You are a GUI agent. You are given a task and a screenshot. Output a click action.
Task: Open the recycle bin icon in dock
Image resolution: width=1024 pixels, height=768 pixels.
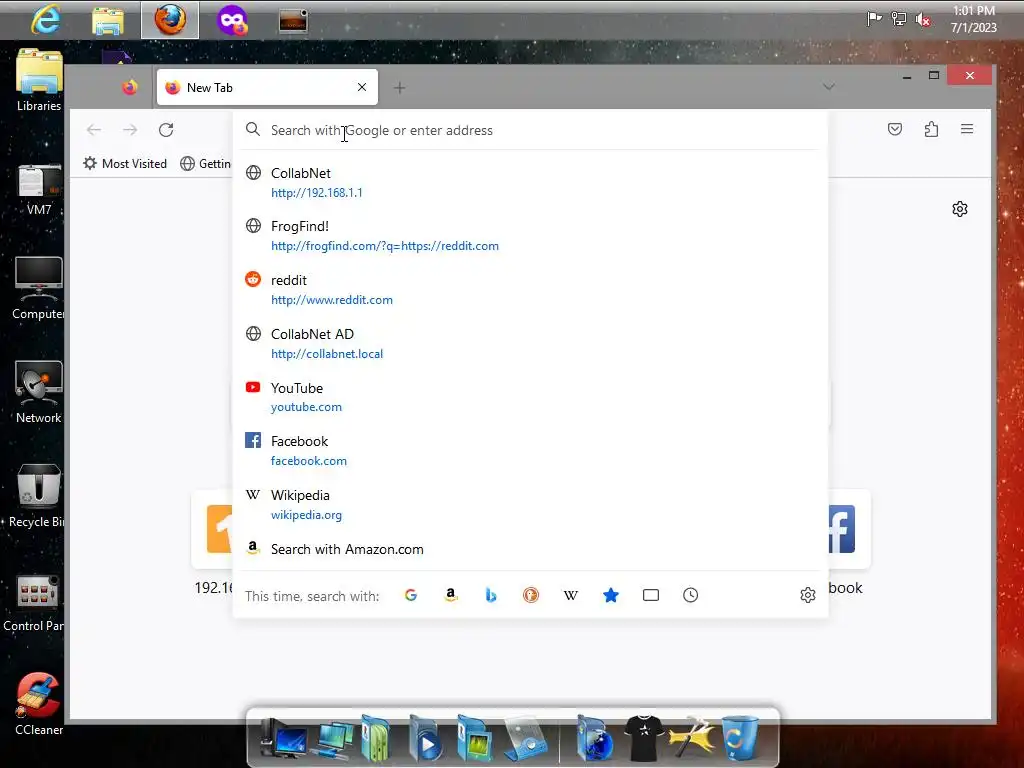point(740,738)
